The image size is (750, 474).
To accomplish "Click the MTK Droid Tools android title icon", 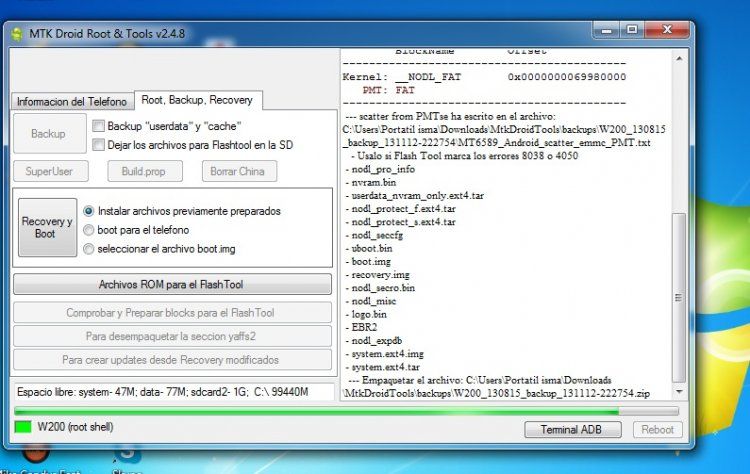I will [17, 34].
